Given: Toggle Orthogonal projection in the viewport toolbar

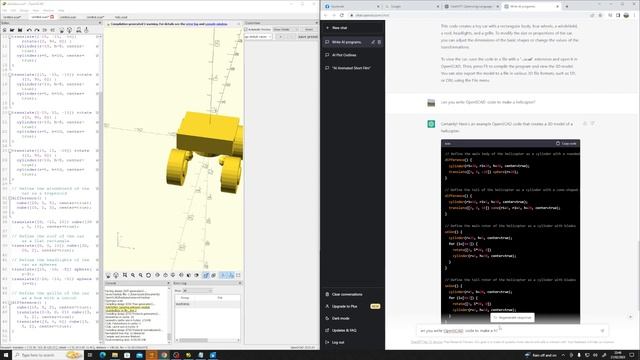Looking at the screenshot, I should (x=213, y=276).
